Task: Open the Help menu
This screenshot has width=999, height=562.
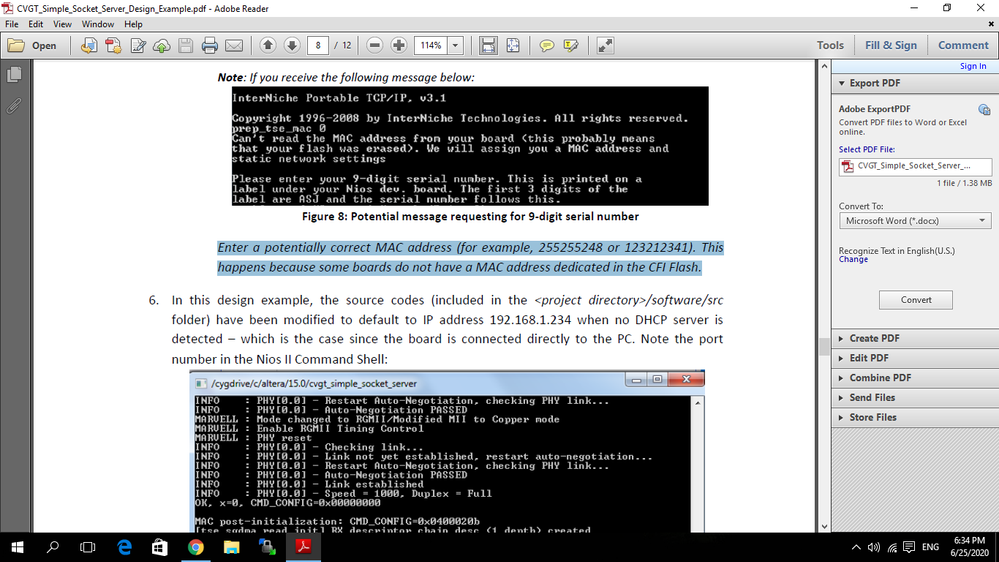Action: [x=133, y=24]
